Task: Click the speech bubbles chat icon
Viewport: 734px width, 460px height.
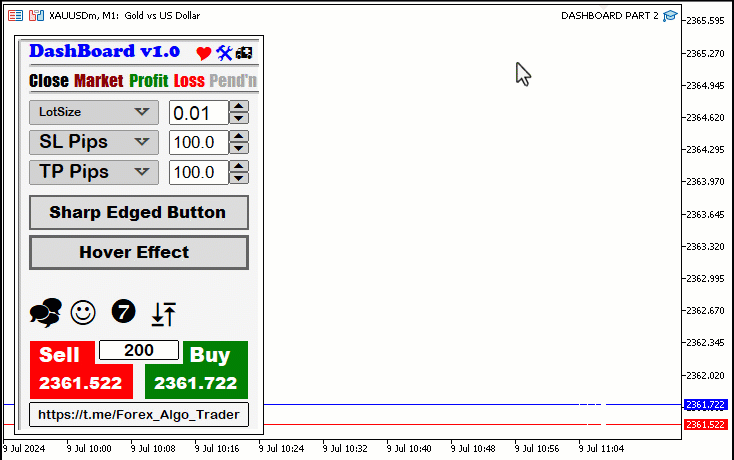Action: [45, 313]
